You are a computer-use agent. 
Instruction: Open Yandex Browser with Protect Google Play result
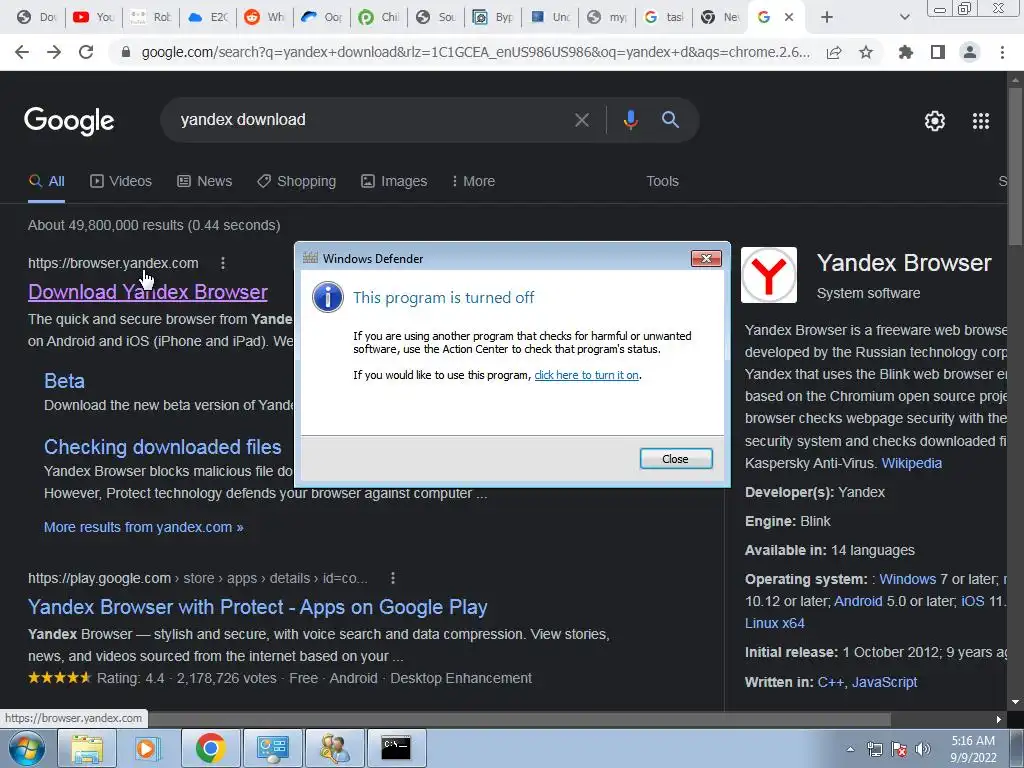[257, 607]
